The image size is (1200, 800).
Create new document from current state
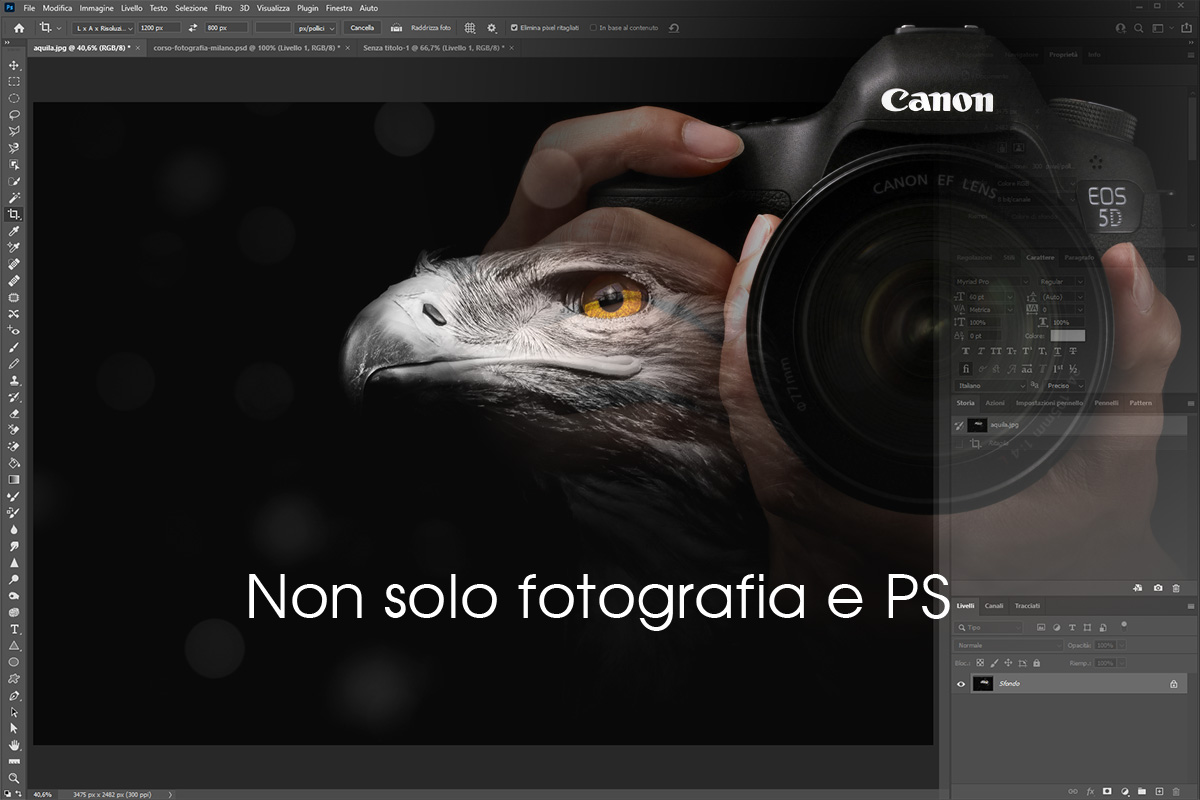click(x=1139, y=588)
